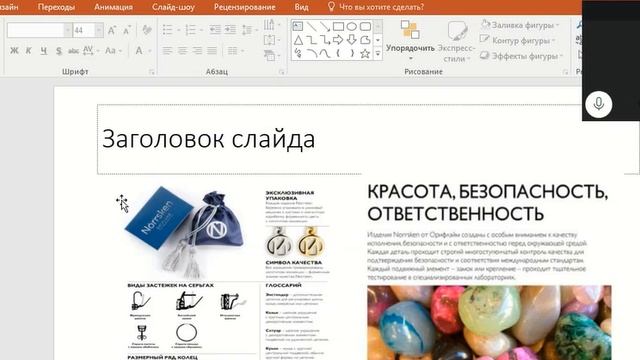
Task: Select the oval shape
Action: pyautogui.click(x=352, y=27)
